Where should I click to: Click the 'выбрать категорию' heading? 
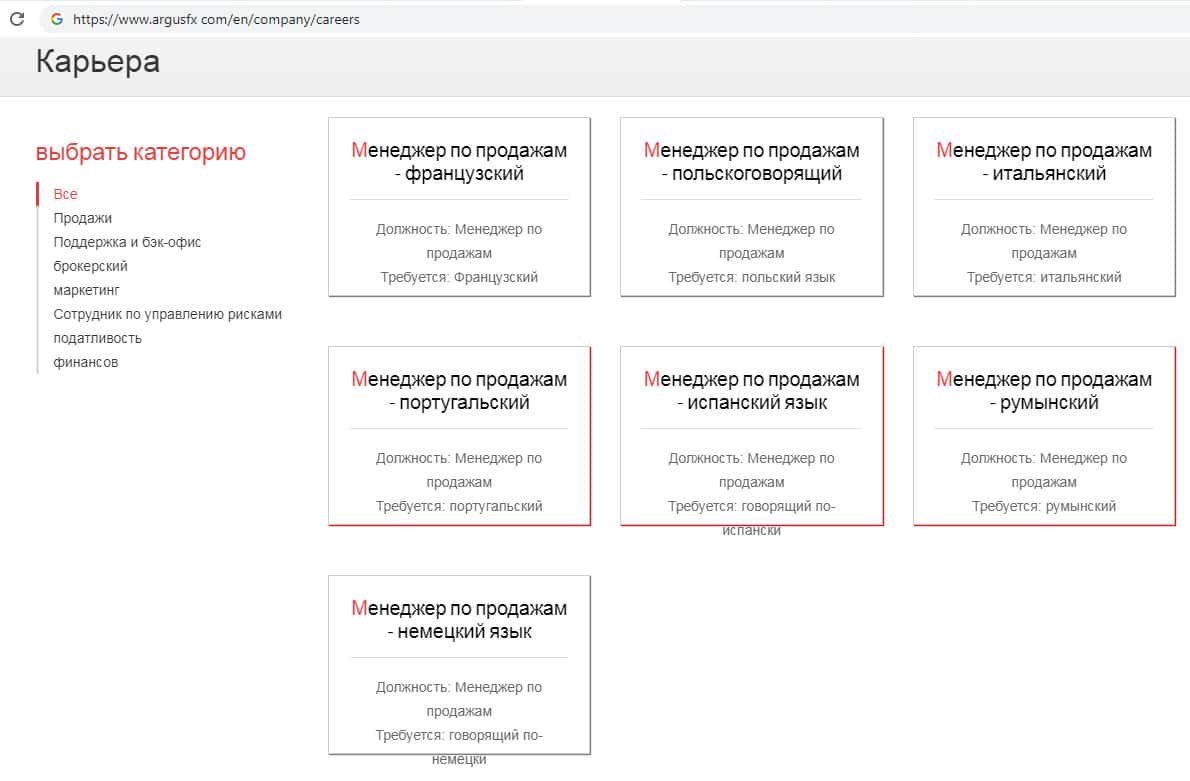click(140, 152)
